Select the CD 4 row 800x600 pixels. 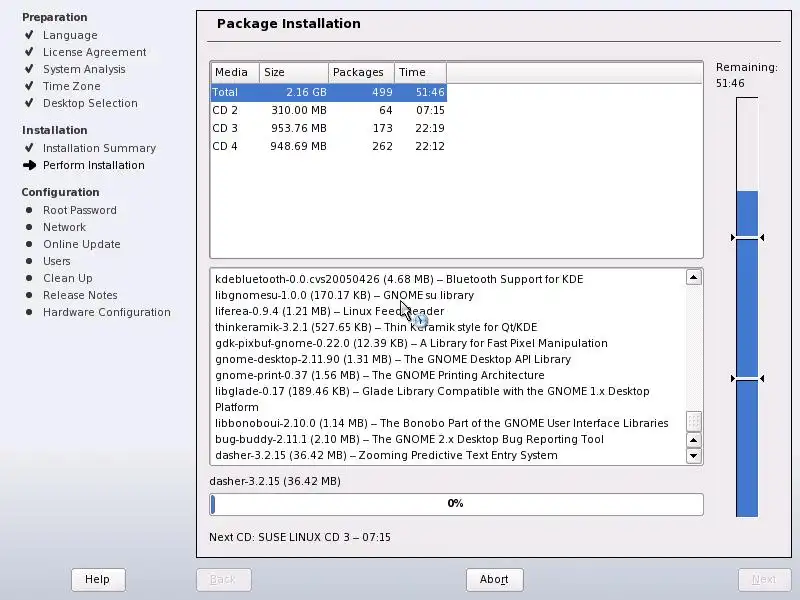[x=329, y=146]
